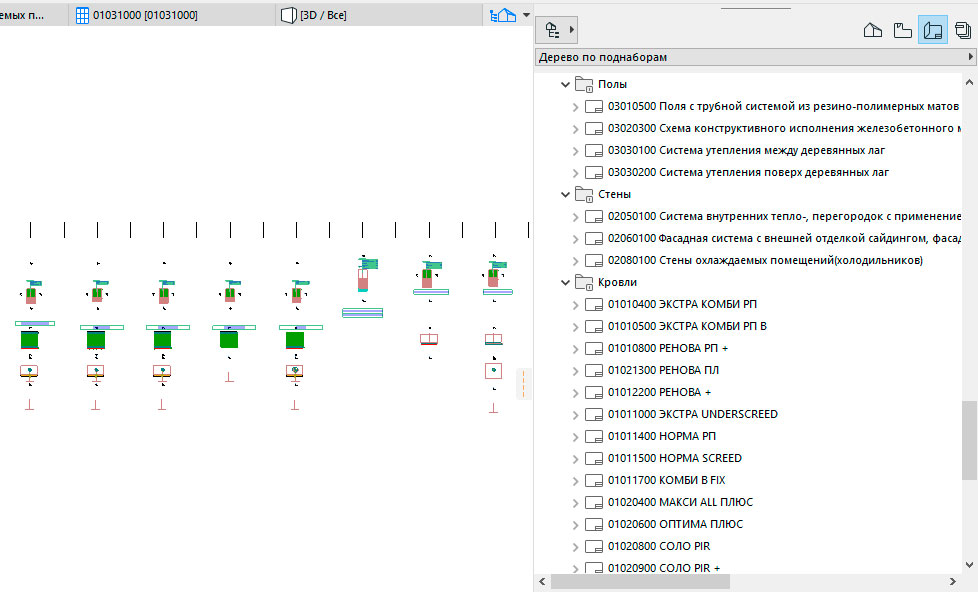Click the tab overview building icon
The width and height of the screenshot is (978, 592).
(503, 15)
